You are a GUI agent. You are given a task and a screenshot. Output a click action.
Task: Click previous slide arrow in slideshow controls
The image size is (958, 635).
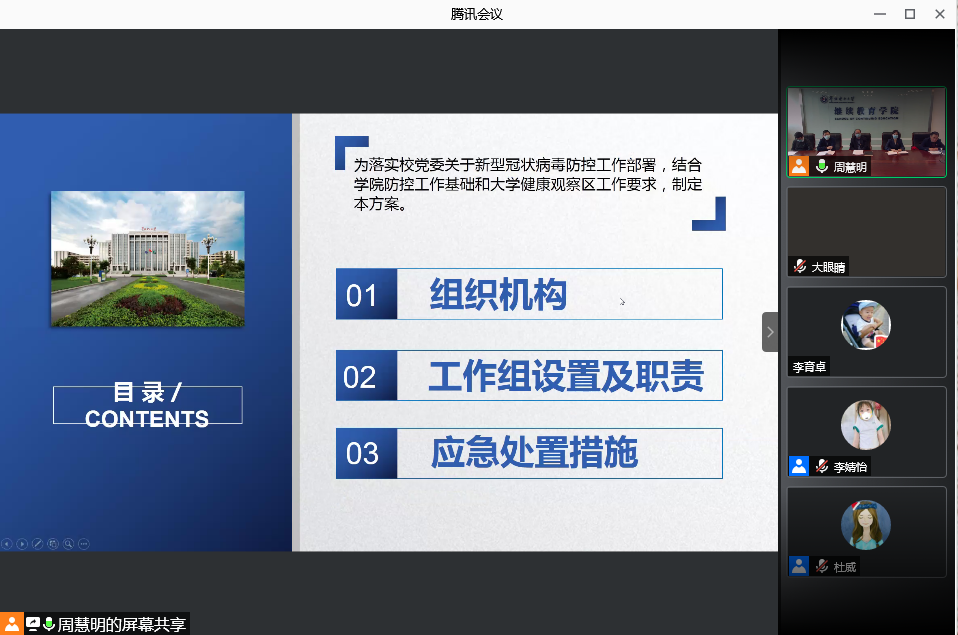[7, 544]
